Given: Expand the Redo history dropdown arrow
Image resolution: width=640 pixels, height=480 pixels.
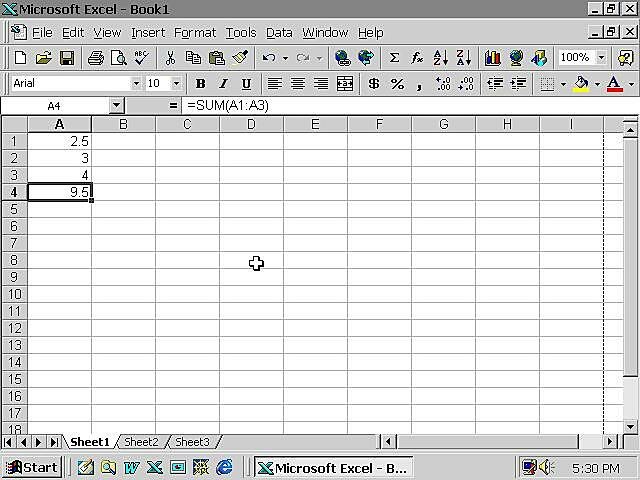Looking at the screenshot, I should tap(319, 58).
